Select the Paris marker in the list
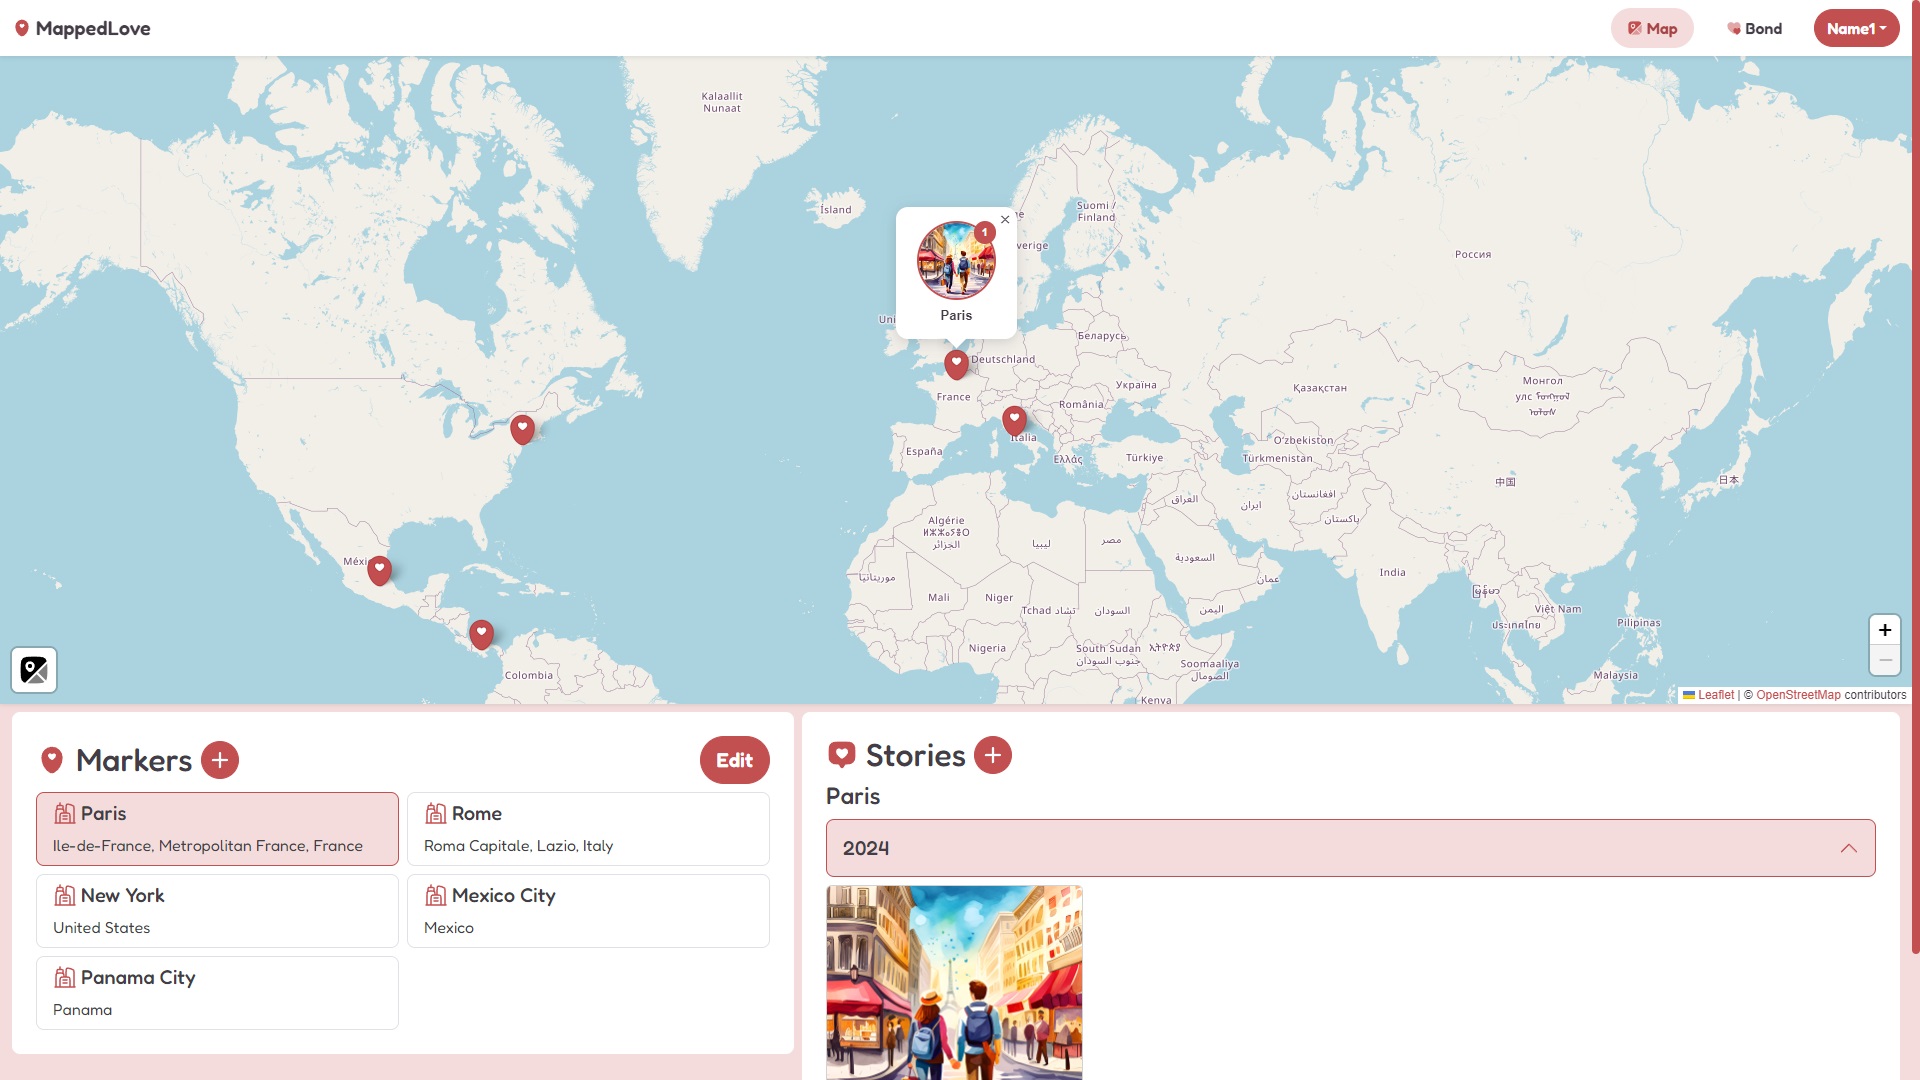The image size is (1920, 1080). pos(216,828)
